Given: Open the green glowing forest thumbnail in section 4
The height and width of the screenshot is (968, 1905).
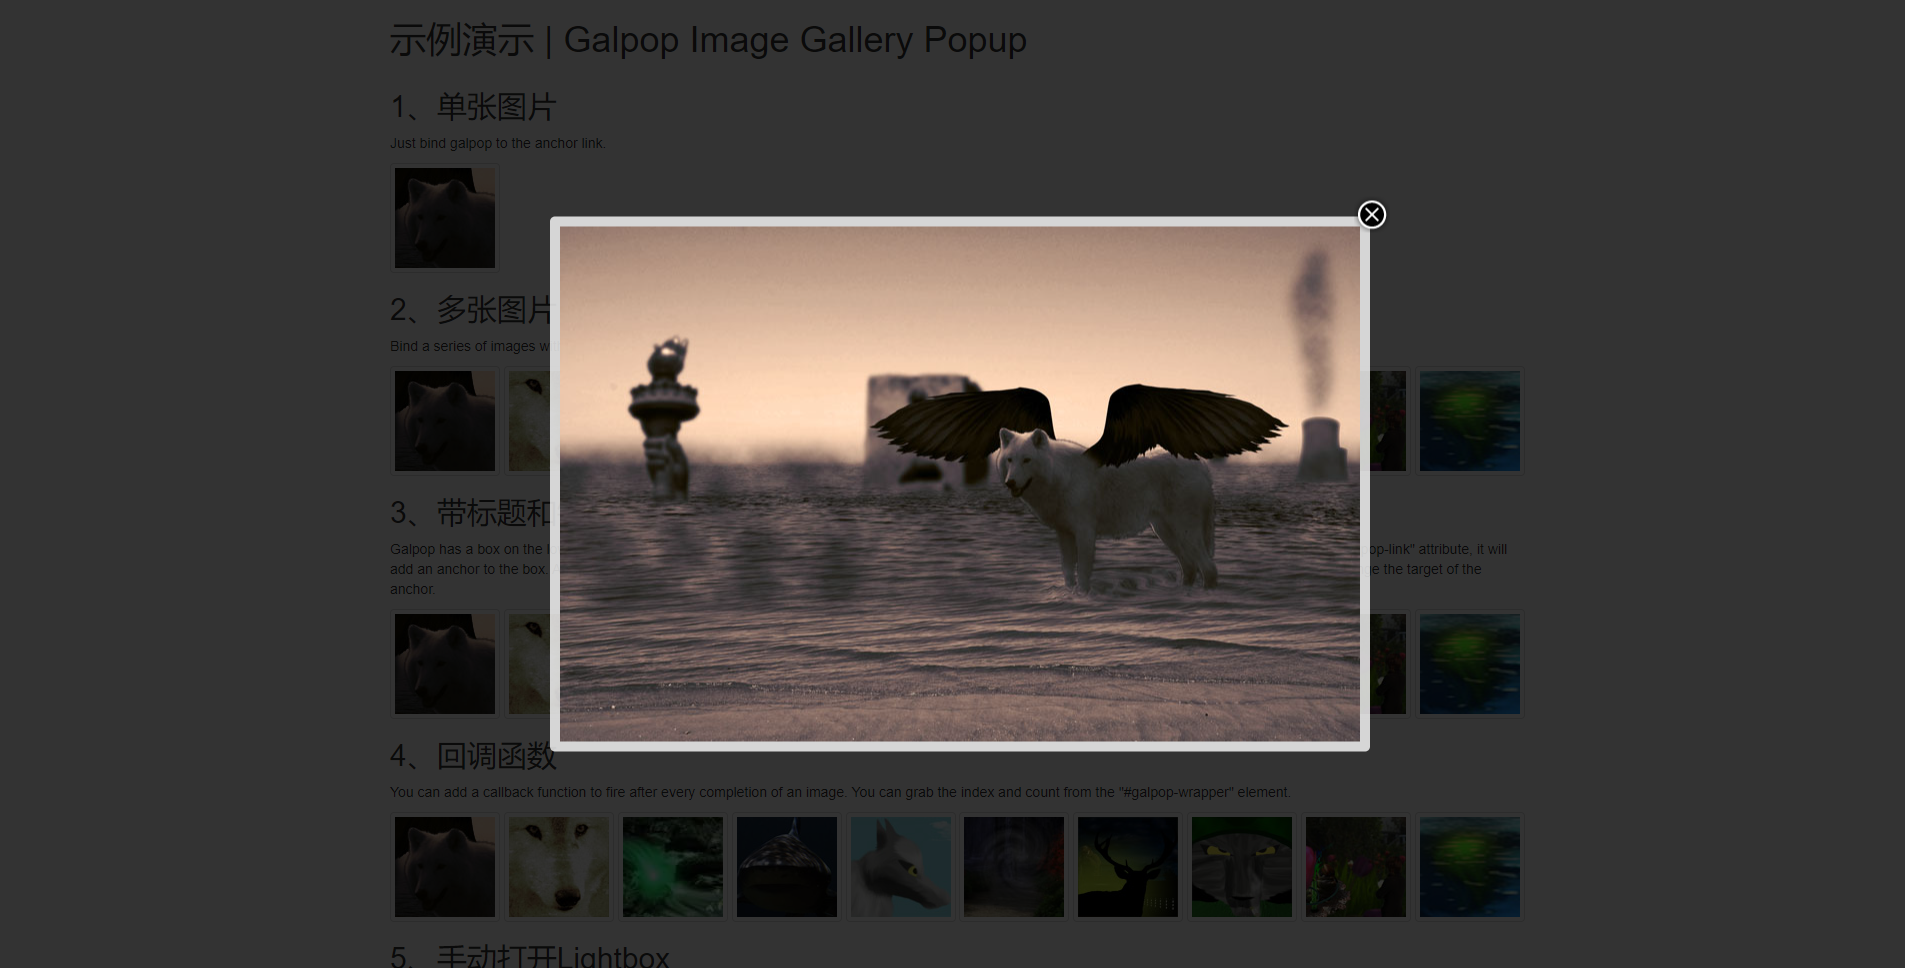Looking at the screenshot, I should tap(673, 867).
